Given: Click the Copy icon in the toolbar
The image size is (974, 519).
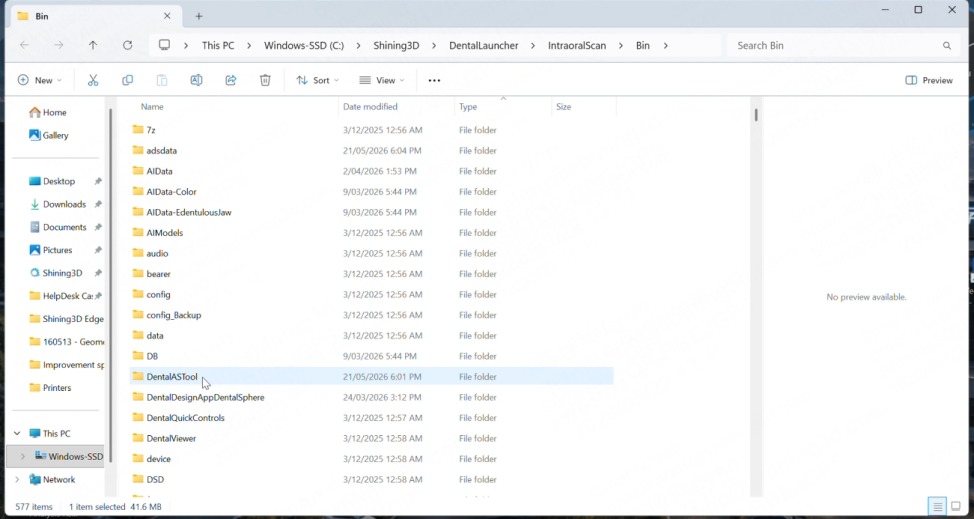Looking at the screenshot, I should click(x=127, y=80).
